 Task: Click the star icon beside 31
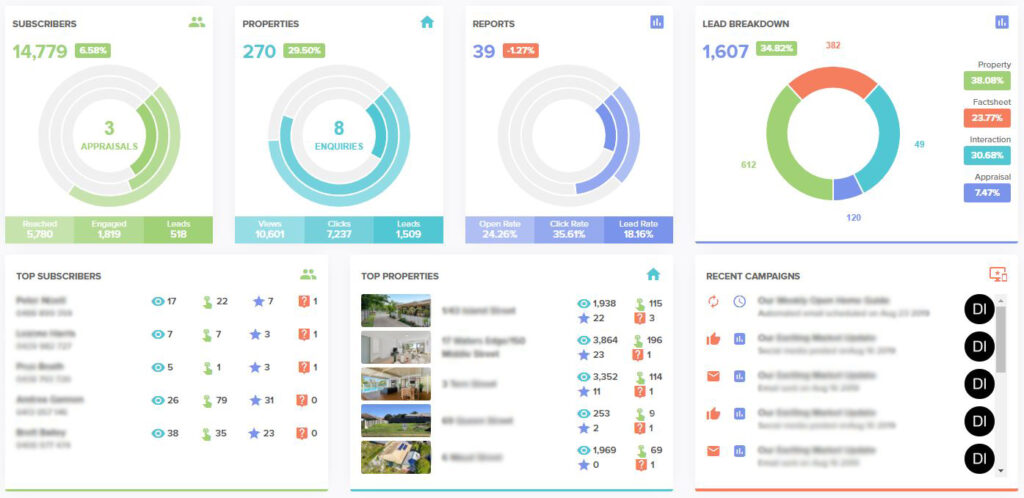point(255,400)
